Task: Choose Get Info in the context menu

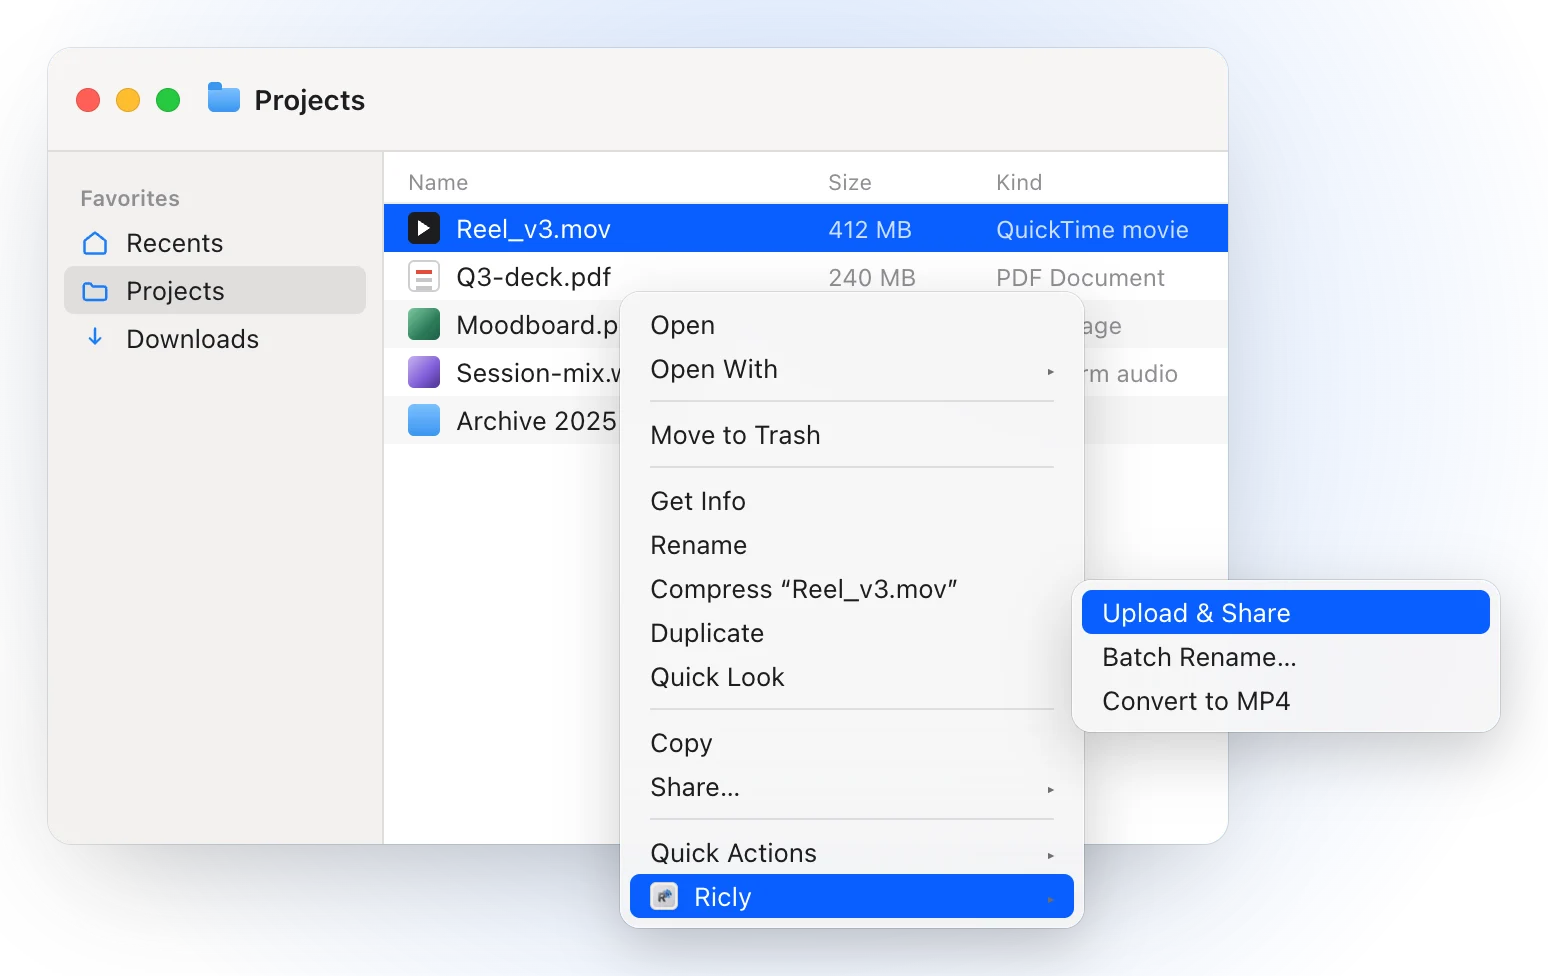Action: pos(852,501)
